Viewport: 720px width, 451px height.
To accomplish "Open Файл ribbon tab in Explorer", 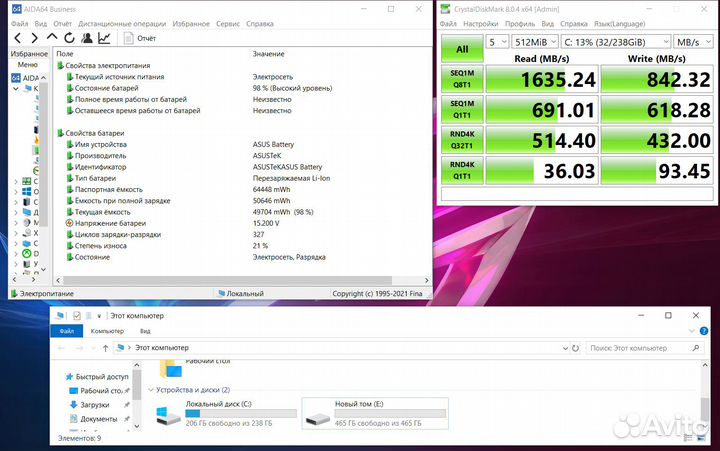I will (x=67, y=331).
